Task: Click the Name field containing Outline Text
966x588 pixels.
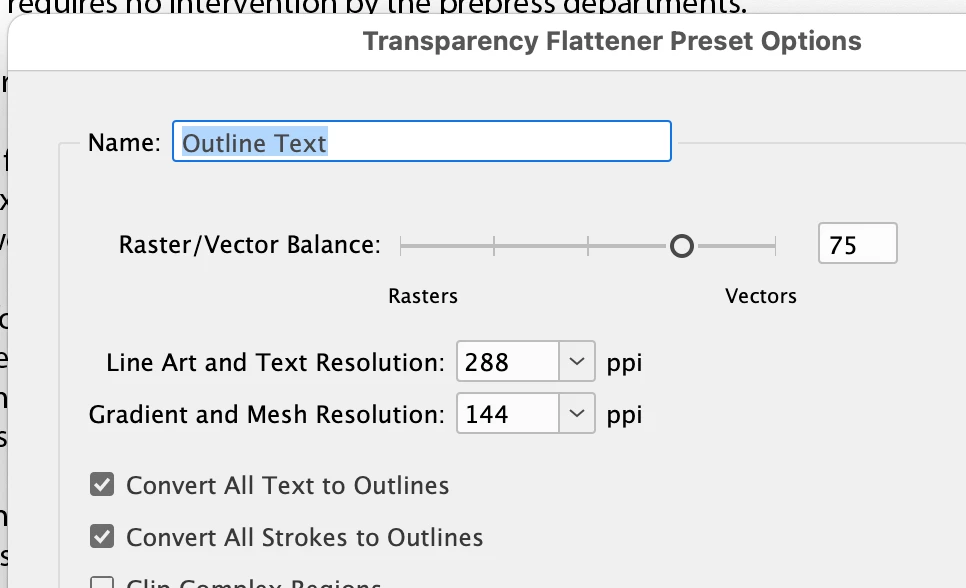Action: [x=421, y=142]
